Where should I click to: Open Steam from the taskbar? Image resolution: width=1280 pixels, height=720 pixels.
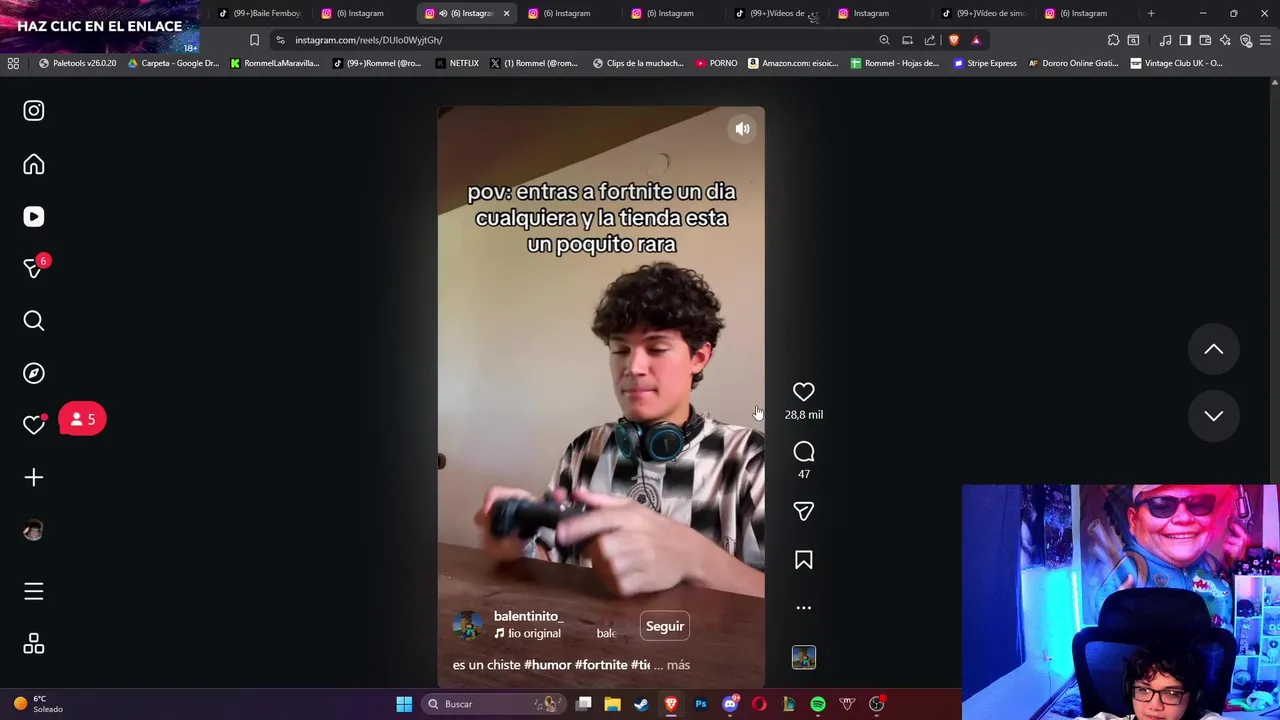click(642, 704)
